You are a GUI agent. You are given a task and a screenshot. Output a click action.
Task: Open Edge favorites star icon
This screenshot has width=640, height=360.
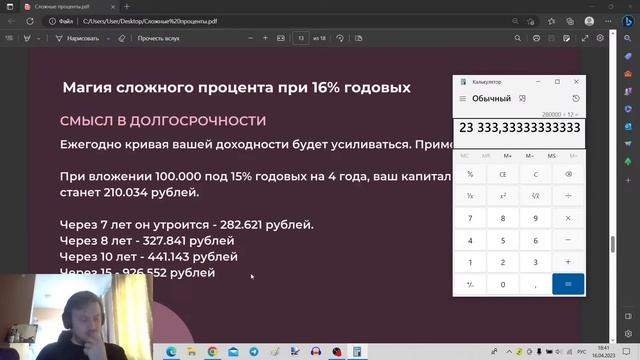[551, 21]
